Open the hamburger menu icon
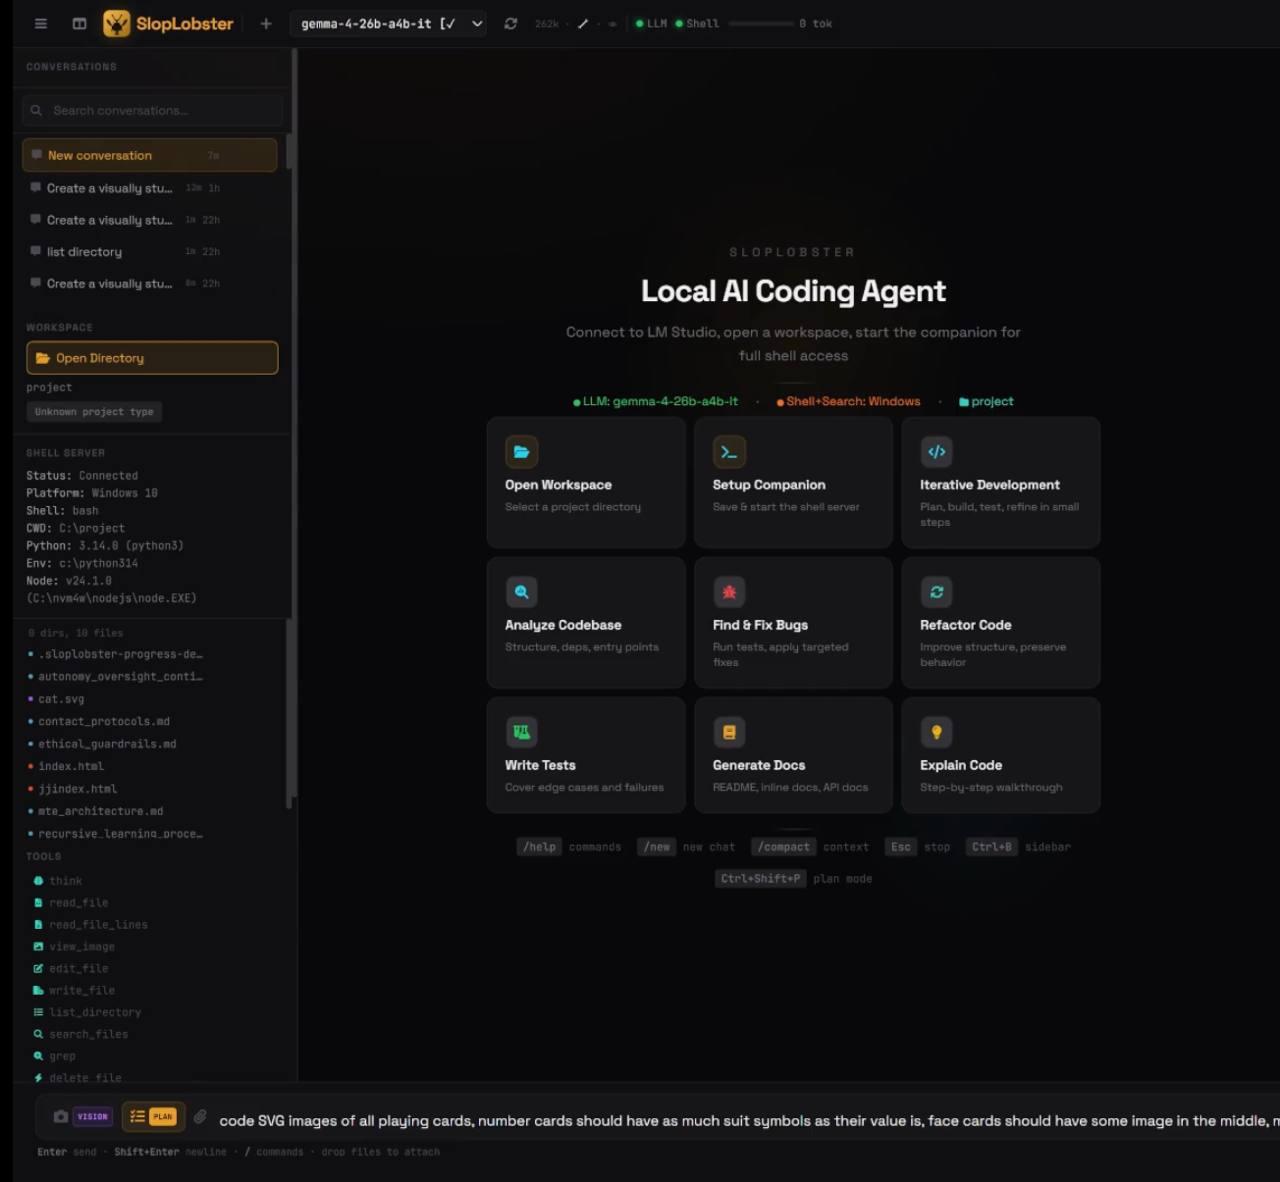Image resolution: width=1280 pixels, height=1182 pixels. [x=41, y=23]
